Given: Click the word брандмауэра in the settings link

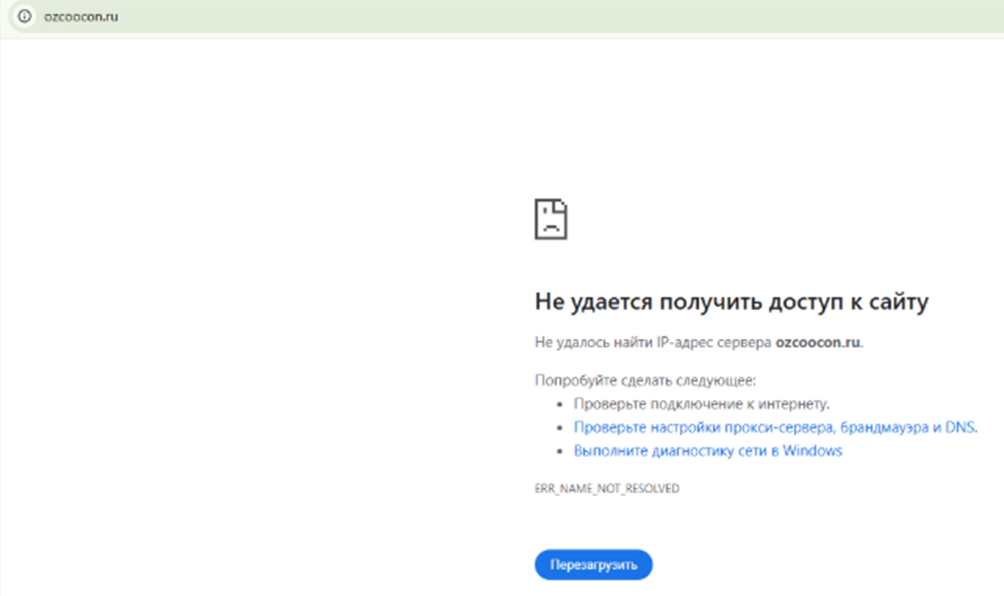Looking at the screenshot, I should pos(883,428).
